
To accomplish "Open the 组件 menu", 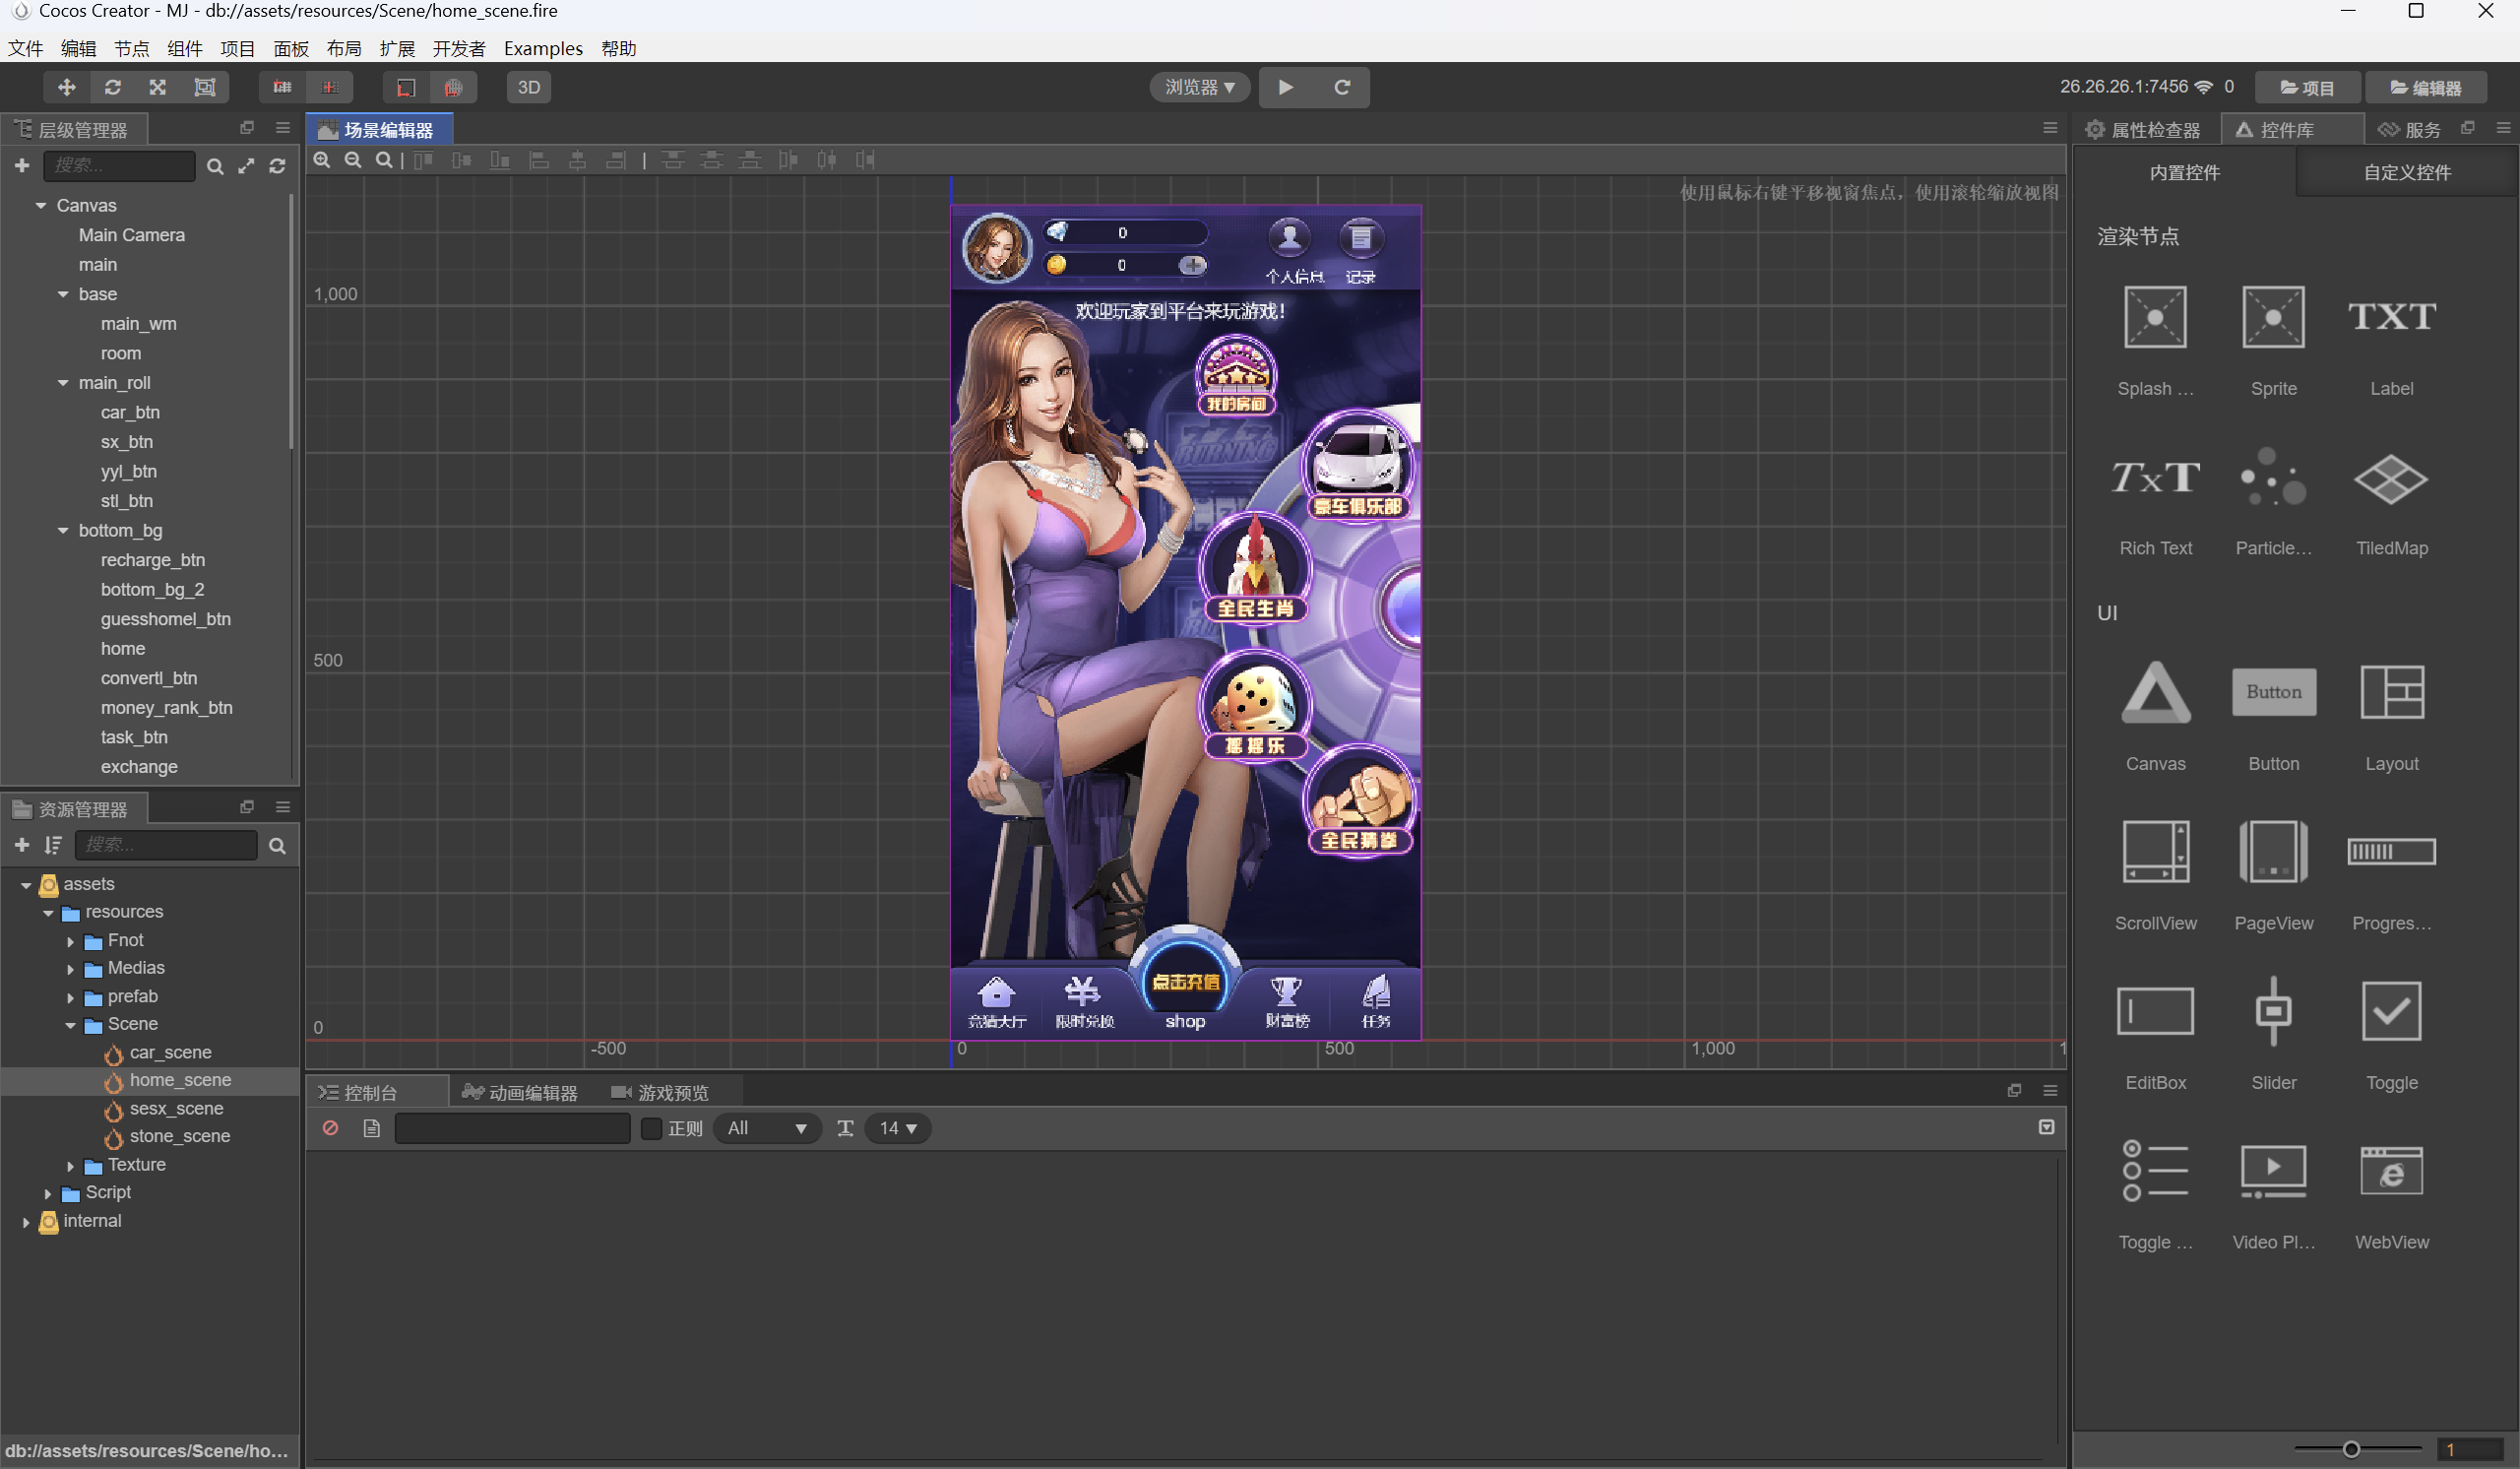I will 184,48.
